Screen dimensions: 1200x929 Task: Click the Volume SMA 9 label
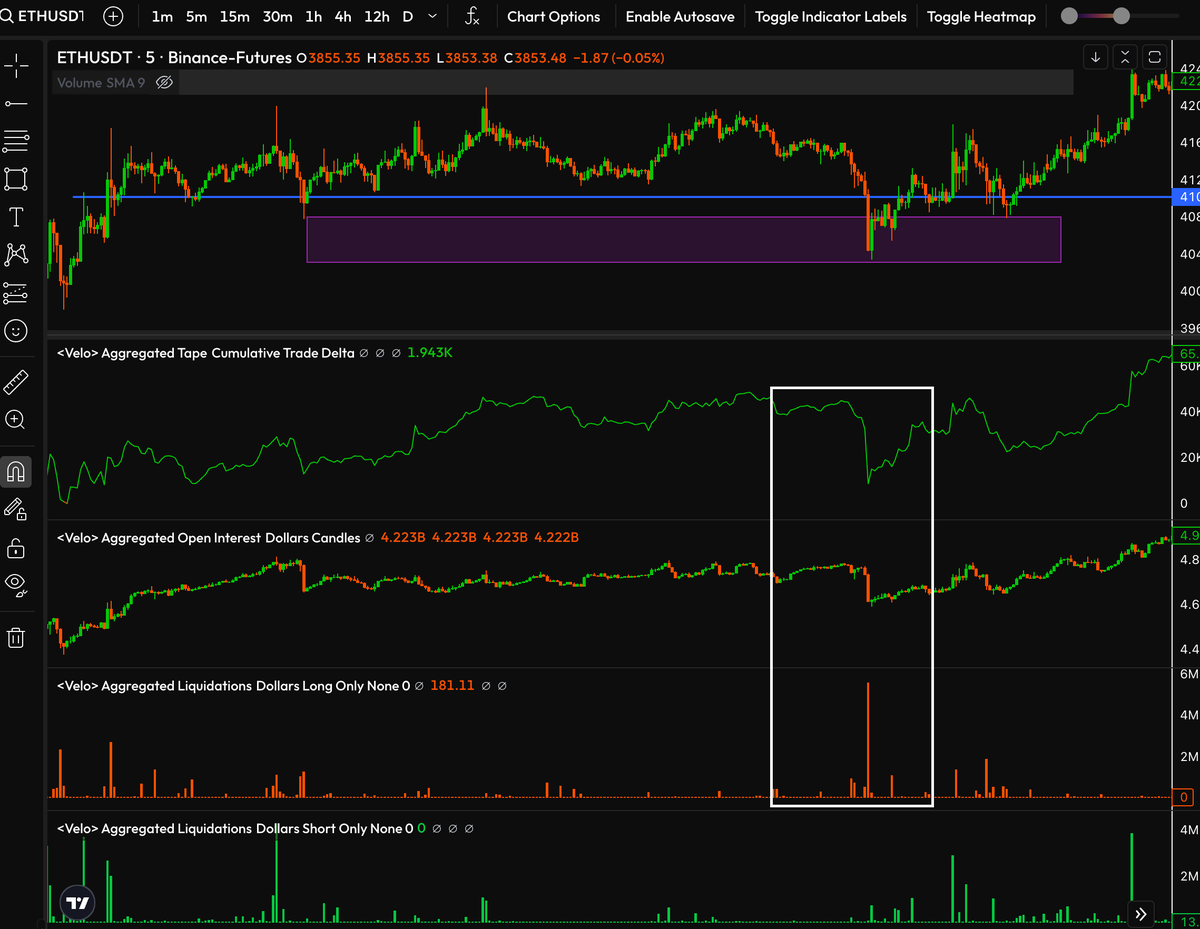pyautogui.click(x=101, y=82)
